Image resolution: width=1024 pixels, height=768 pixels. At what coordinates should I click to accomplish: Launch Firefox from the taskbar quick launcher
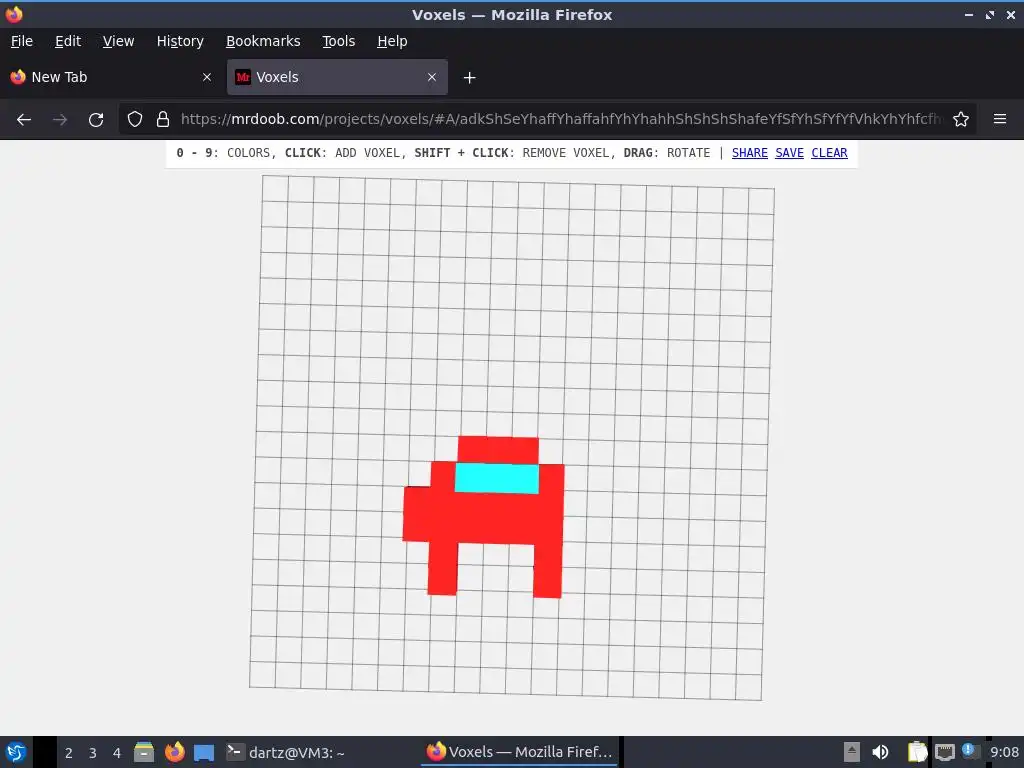174,752
